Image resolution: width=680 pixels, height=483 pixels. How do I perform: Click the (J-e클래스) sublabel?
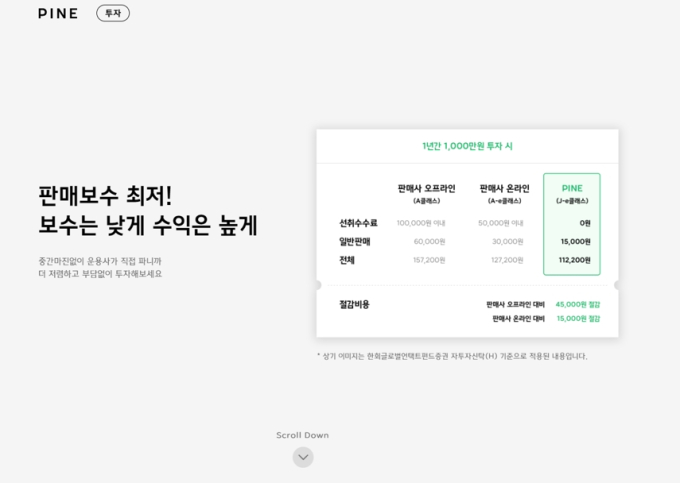point(572,201)
